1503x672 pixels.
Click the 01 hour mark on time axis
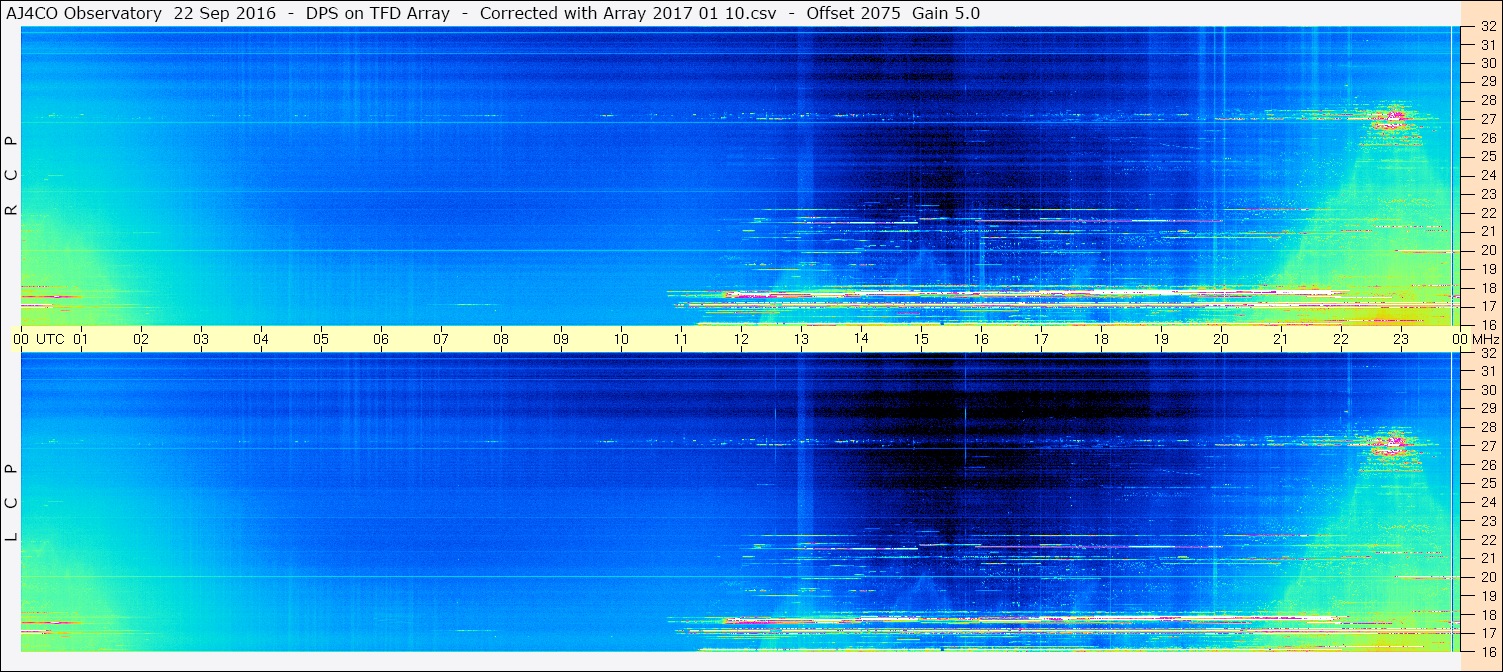81,339
